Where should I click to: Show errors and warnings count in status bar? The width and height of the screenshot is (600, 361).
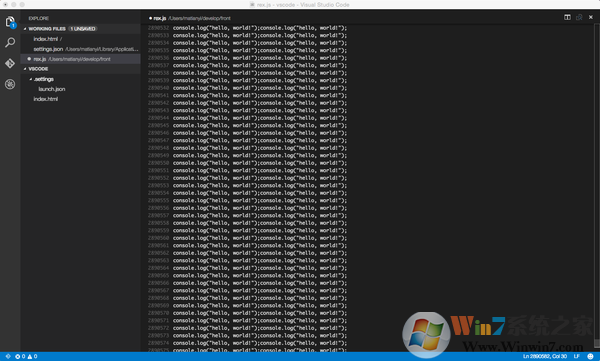click(26, 356)
